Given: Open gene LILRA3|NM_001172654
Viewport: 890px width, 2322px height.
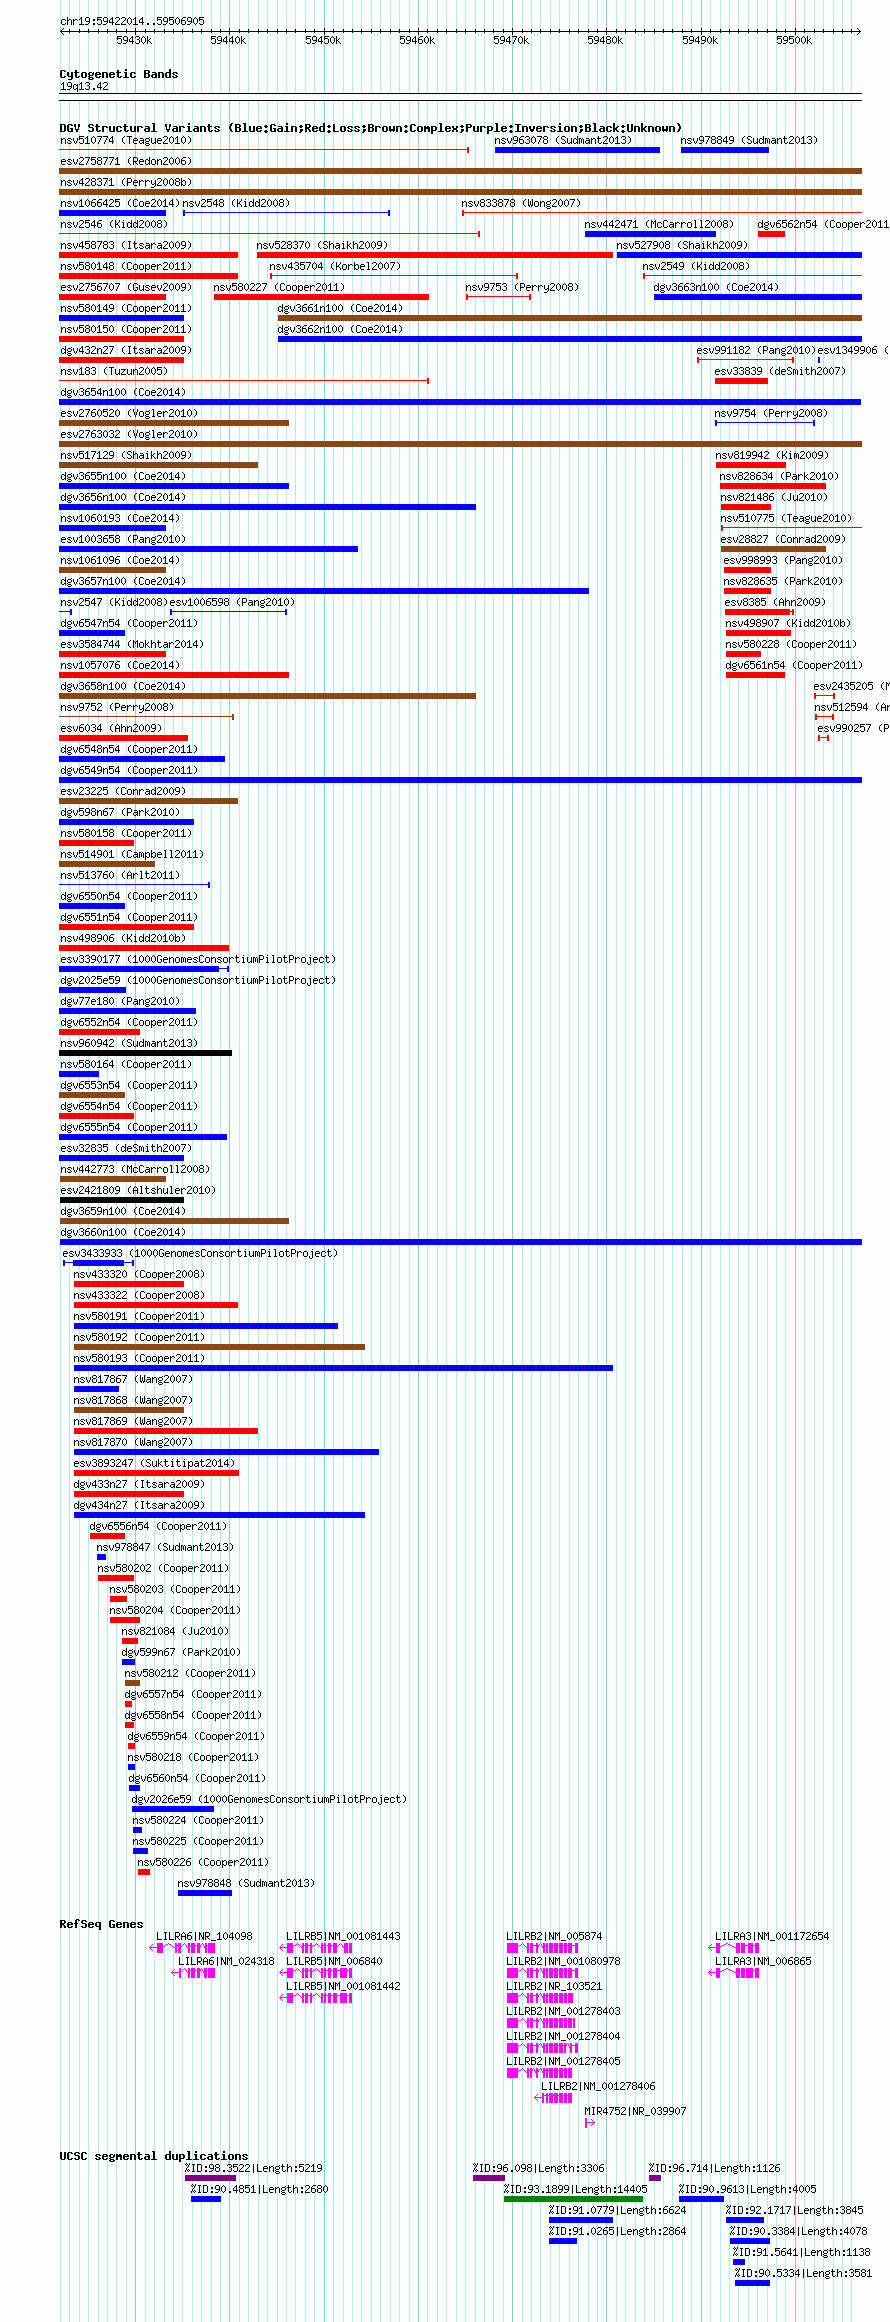Looking at the screenshot, I should click(772, 1937).
